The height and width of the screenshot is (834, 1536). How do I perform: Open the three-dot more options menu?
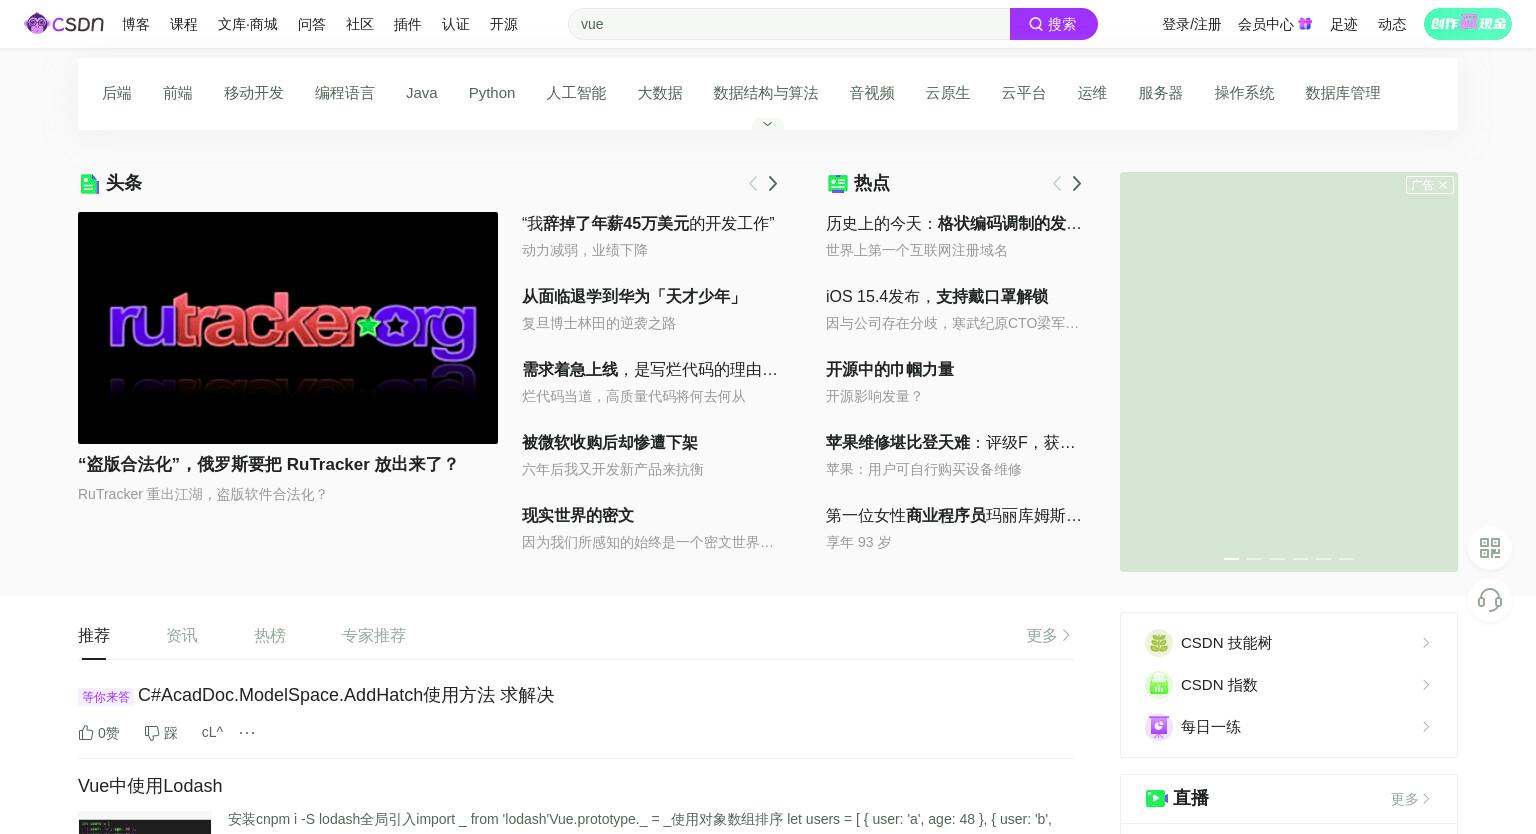coord(247,733)
